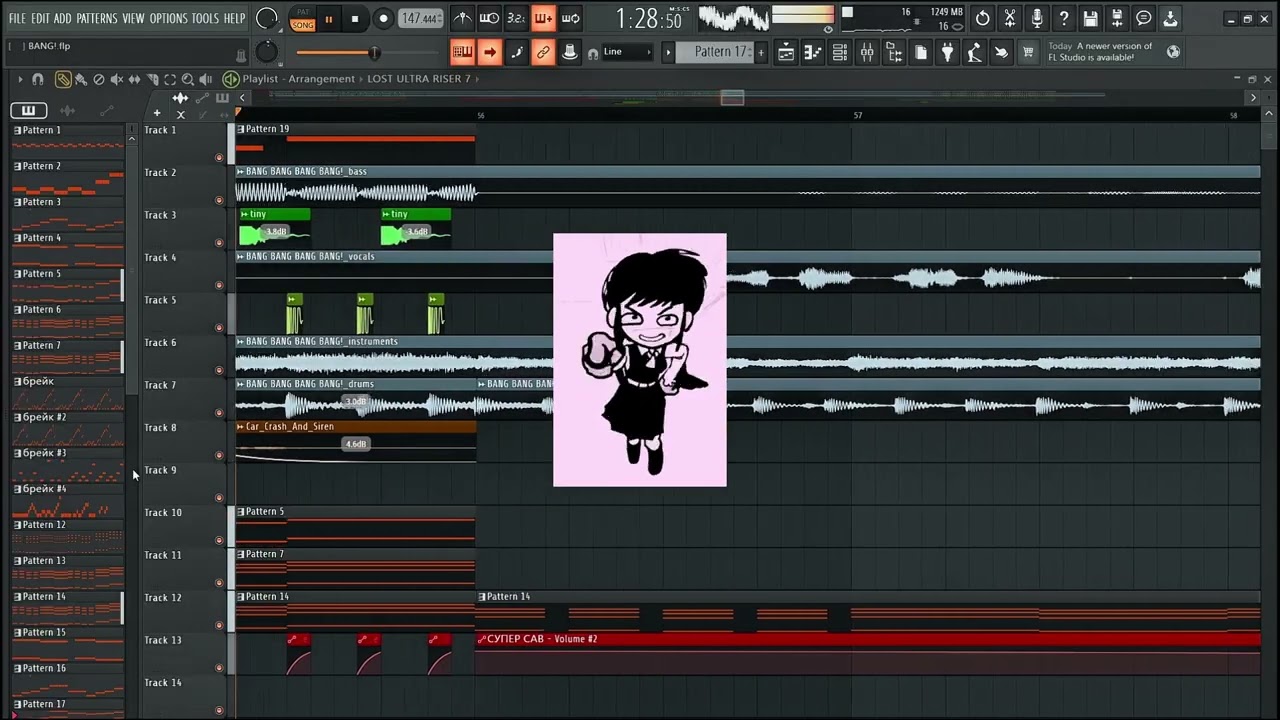Image resolution: width=1280 pixels, height=720 pixels.
Task: Open online news globe icon
Action: pyautogui.click(x=1173, y=52)
